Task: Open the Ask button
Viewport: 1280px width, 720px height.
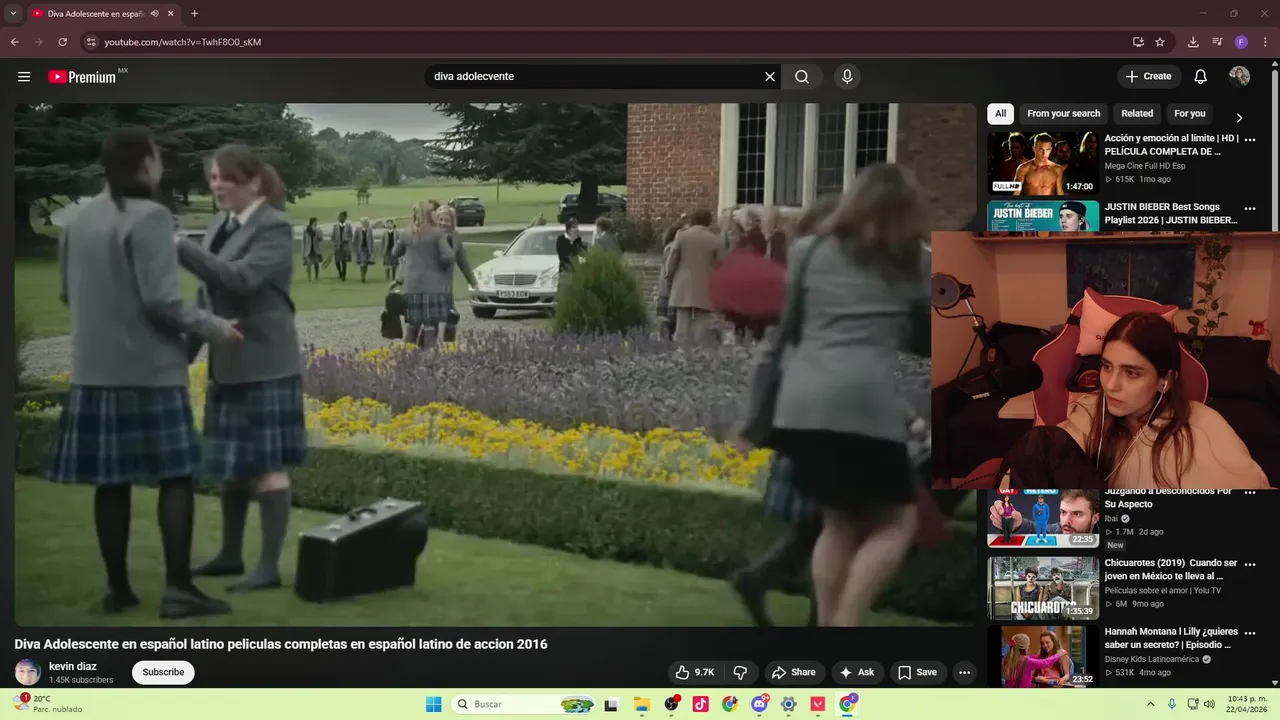Action: click(x=857, y=672)
